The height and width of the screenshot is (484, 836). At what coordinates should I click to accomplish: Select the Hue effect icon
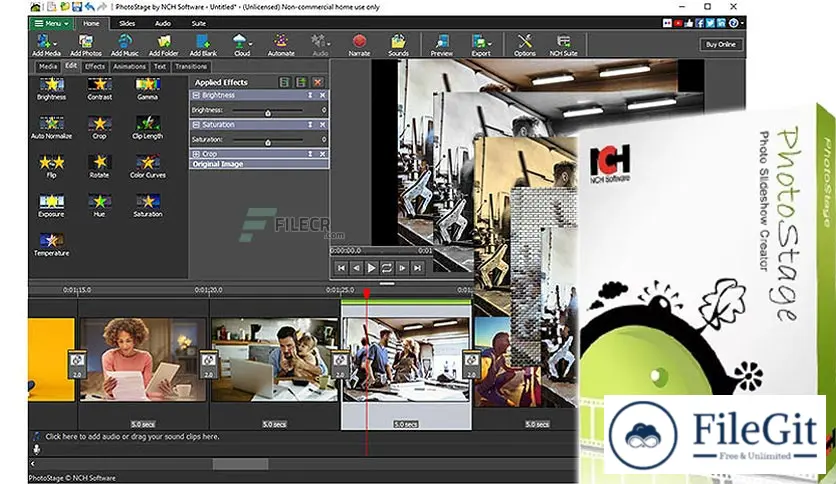100,201
